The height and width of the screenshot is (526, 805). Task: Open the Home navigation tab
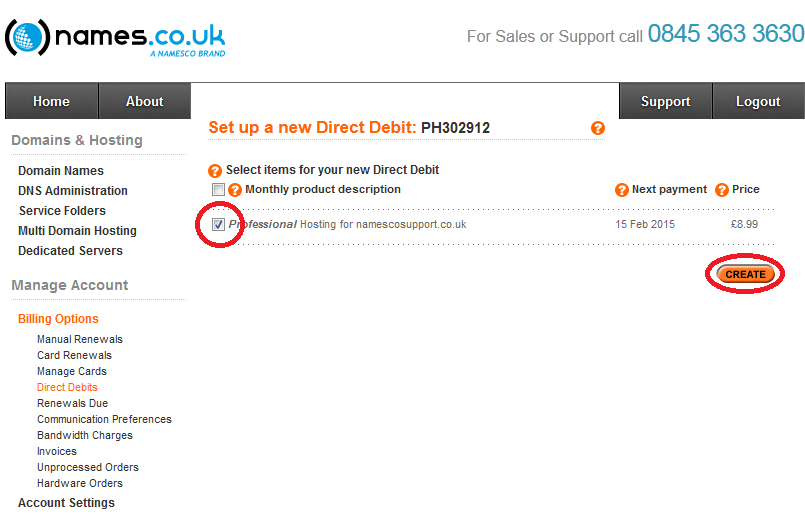[x=51, y=101]
